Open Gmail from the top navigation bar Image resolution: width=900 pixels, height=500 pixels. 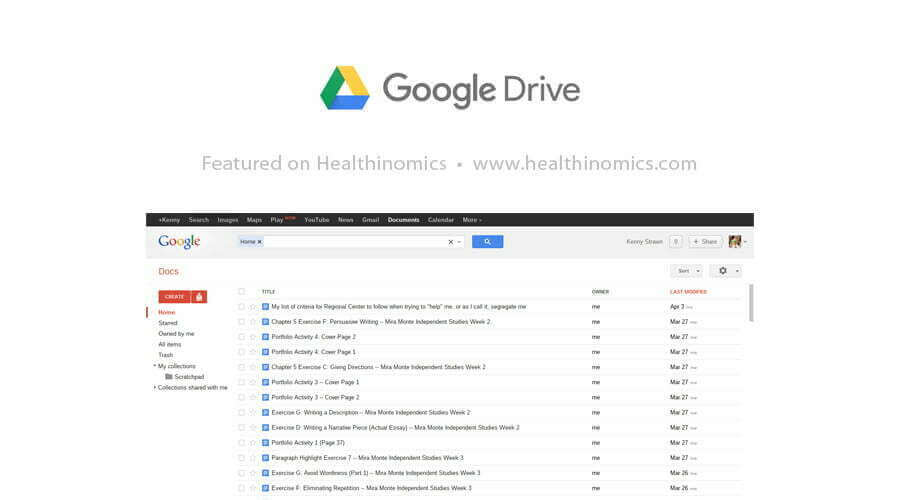371,220
